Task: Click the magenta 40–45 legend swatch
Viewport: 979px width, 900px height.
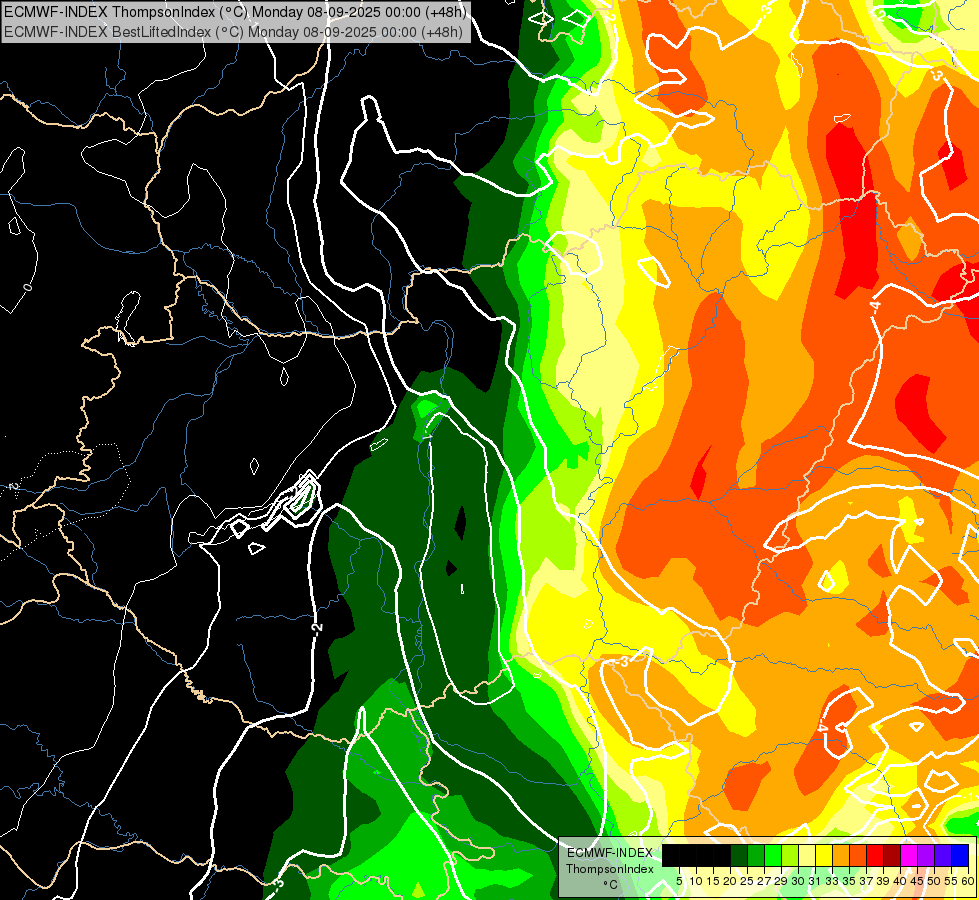Action: pos(909,855)
